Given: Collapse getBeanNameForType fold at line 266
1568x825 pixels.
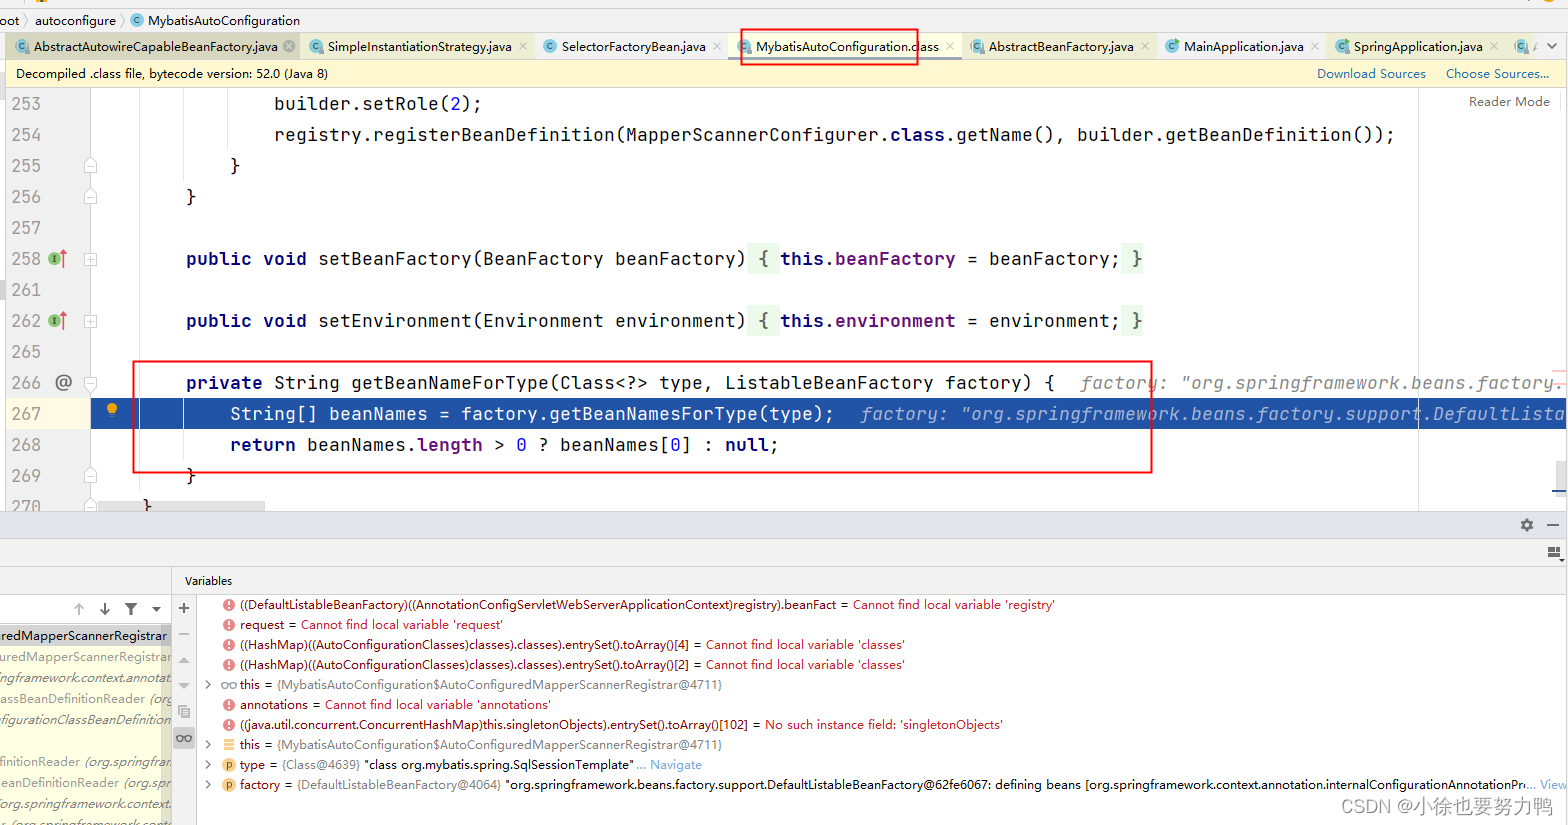Looking at the screenshot, I should (90, 383).
